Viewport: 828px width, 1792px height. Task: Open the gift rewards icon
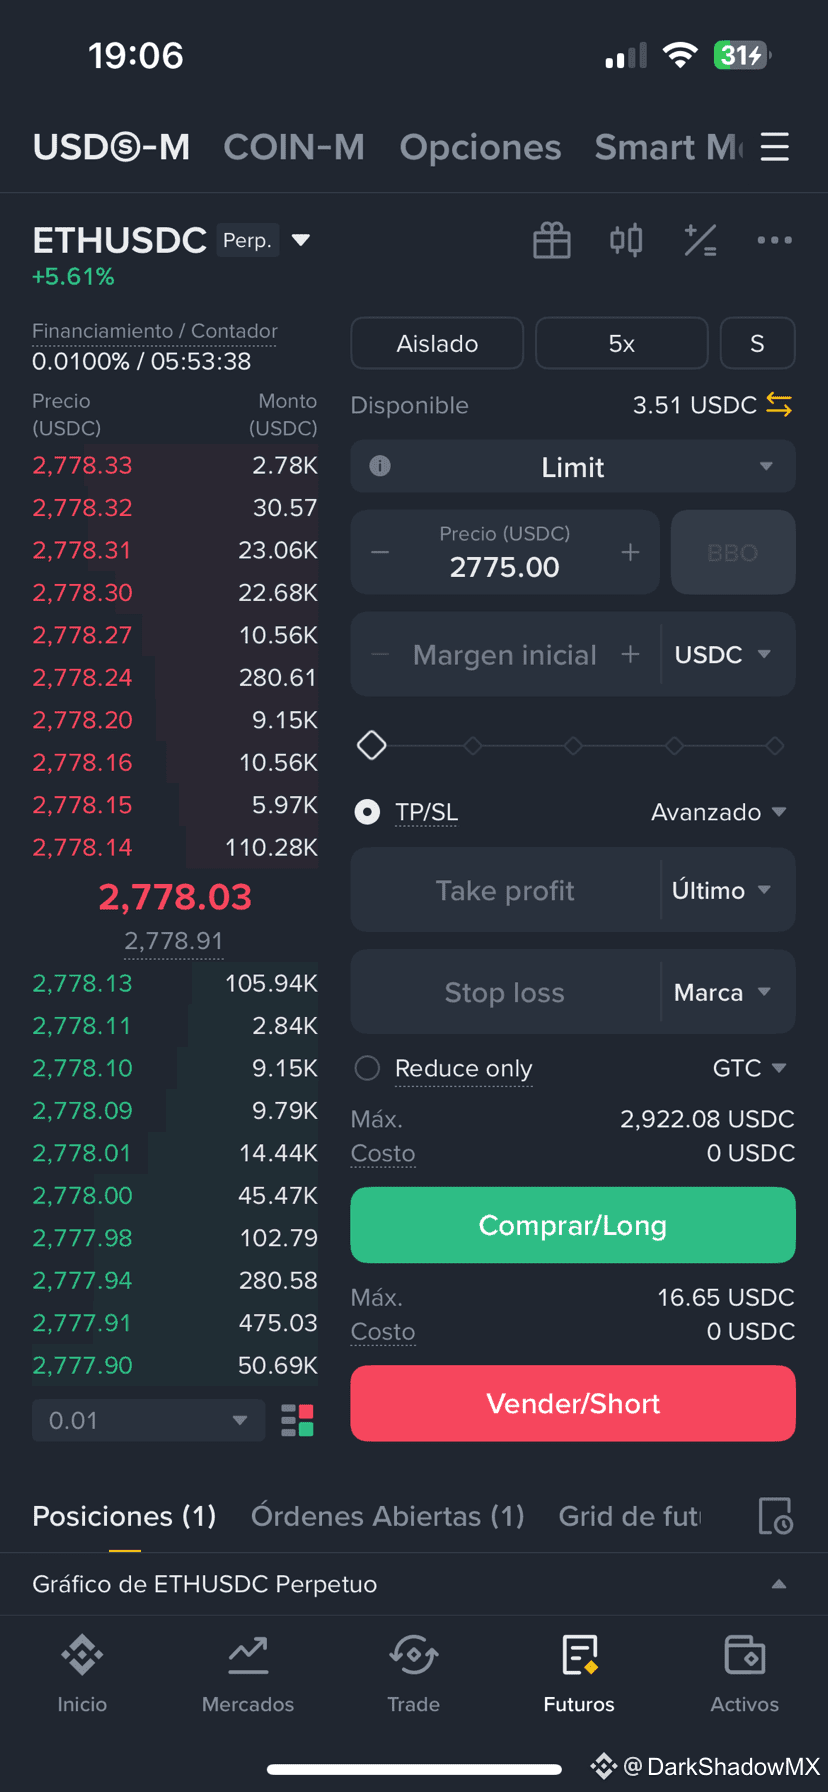tap(551, 240)
